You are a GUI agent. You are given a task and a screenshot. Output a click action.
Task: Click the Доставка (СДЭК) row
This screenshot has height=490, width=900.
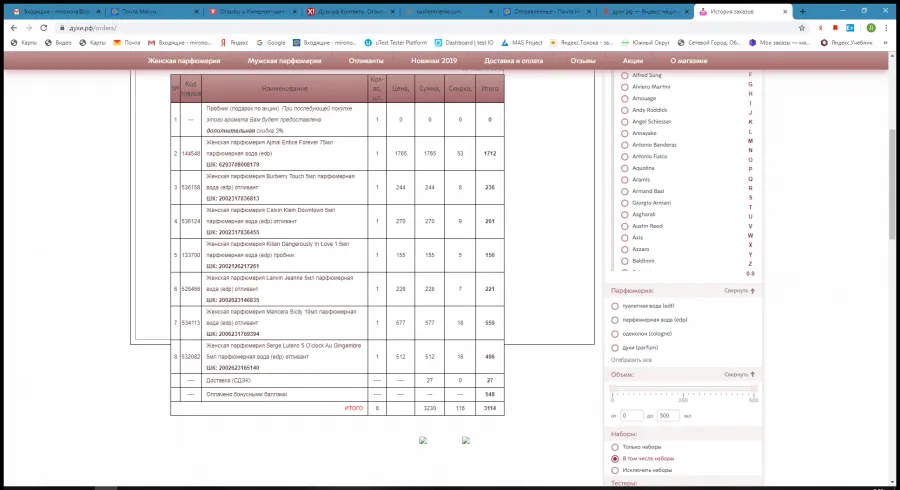337,380
